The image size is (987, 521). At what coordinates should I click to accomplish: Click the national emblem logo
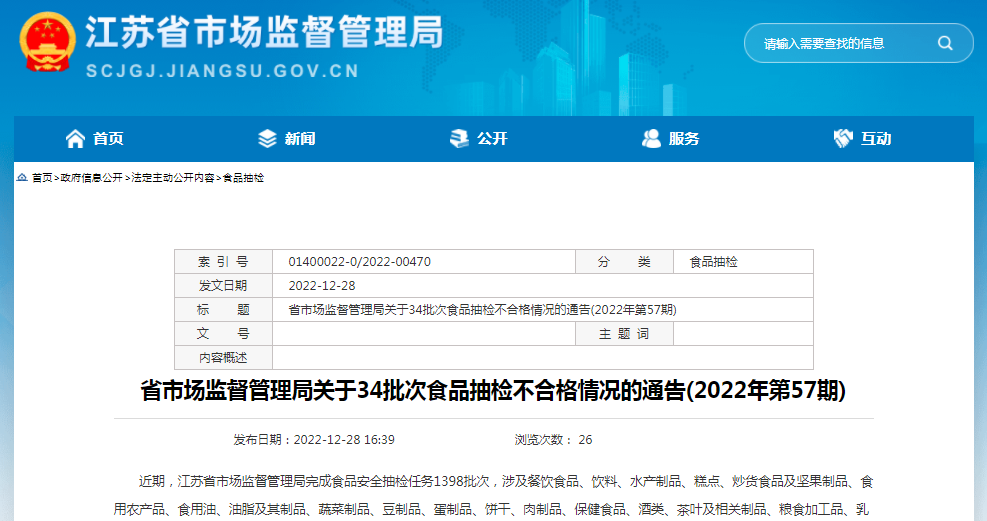pos(47,44)
